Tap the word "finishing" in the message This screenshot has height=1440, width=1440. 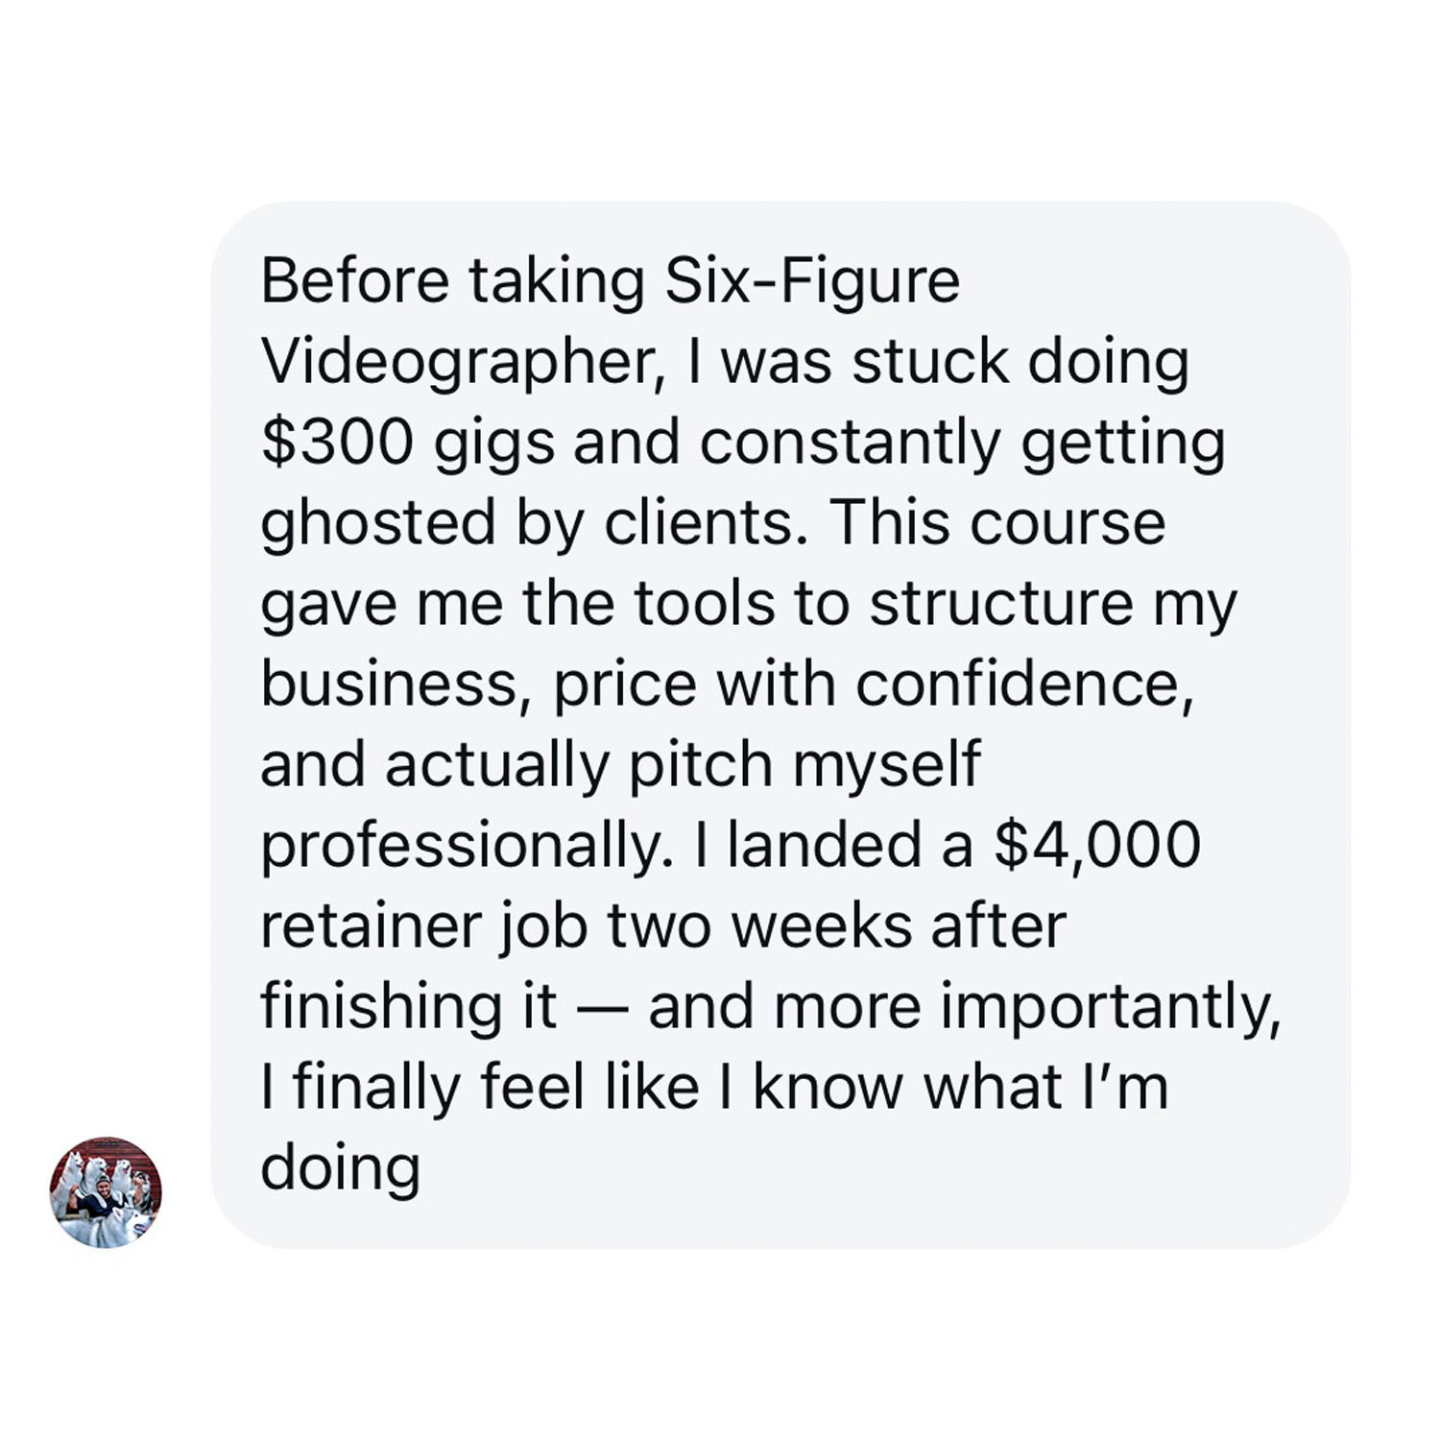381,1007
